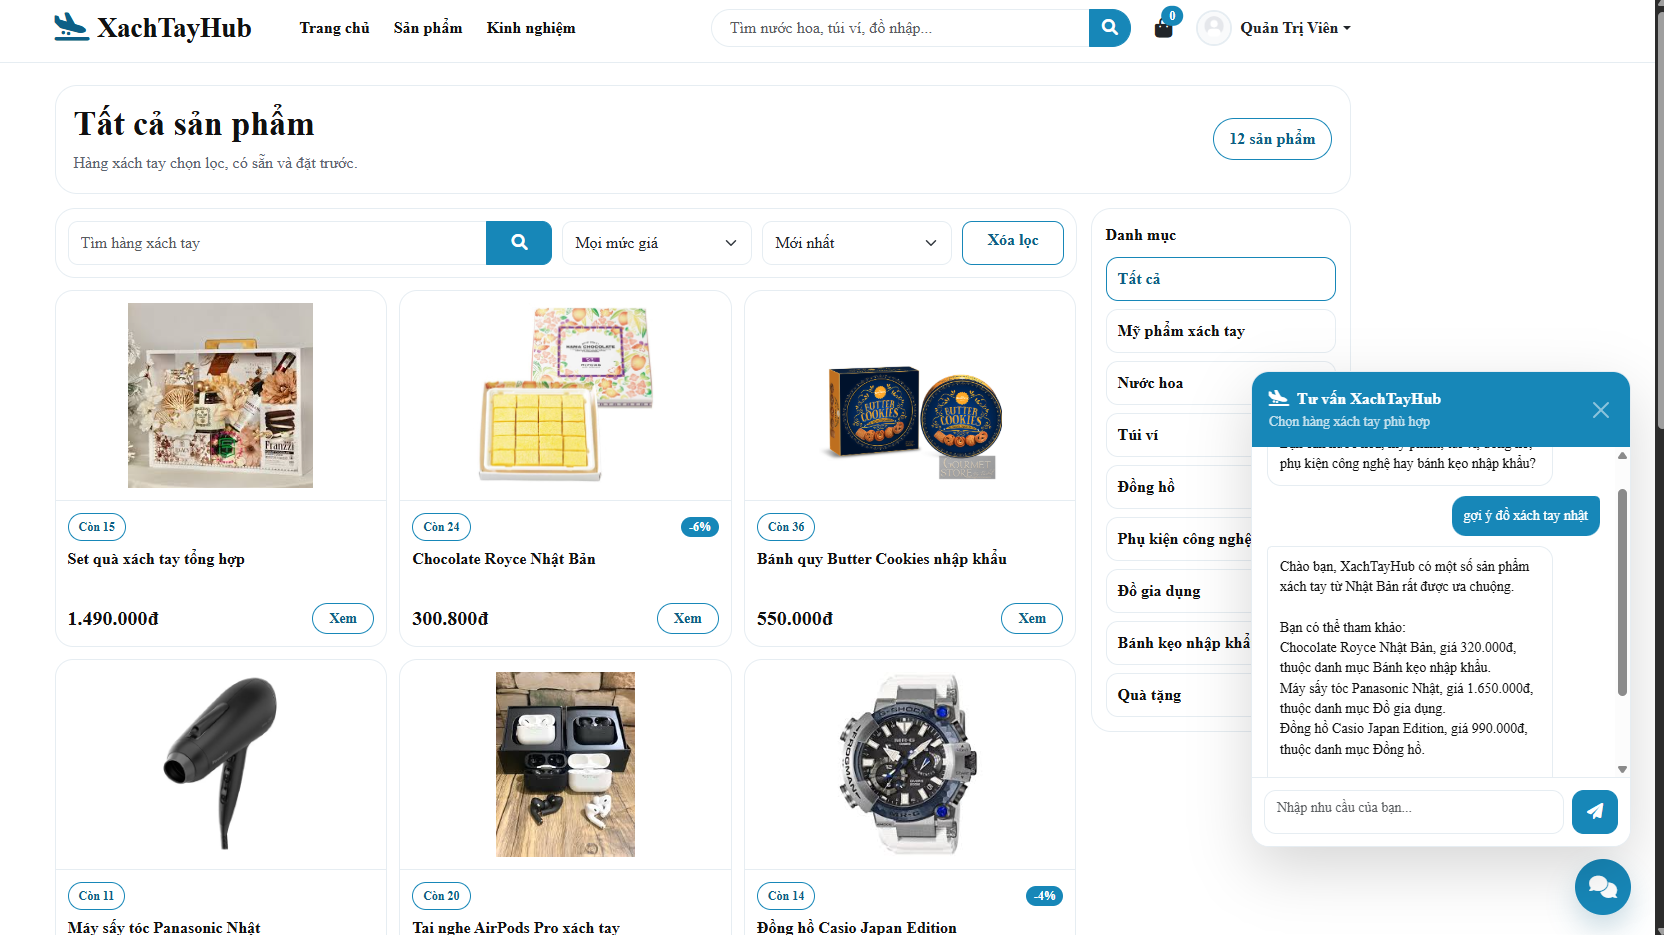Click the header search magnifier button
This screenshot has width=1664, height=935.
[1109, 28]
